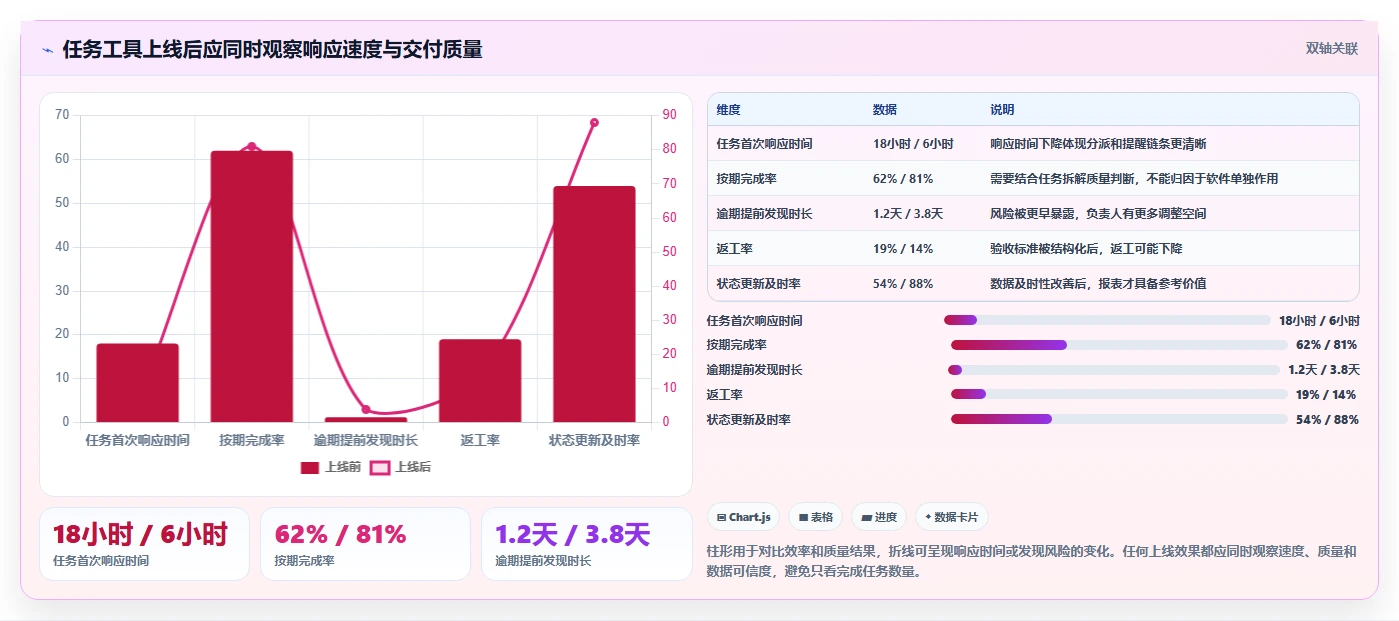1399x621 pixels.
Task: Open the 62% / 81% stat card
Action: click(365, 544)
